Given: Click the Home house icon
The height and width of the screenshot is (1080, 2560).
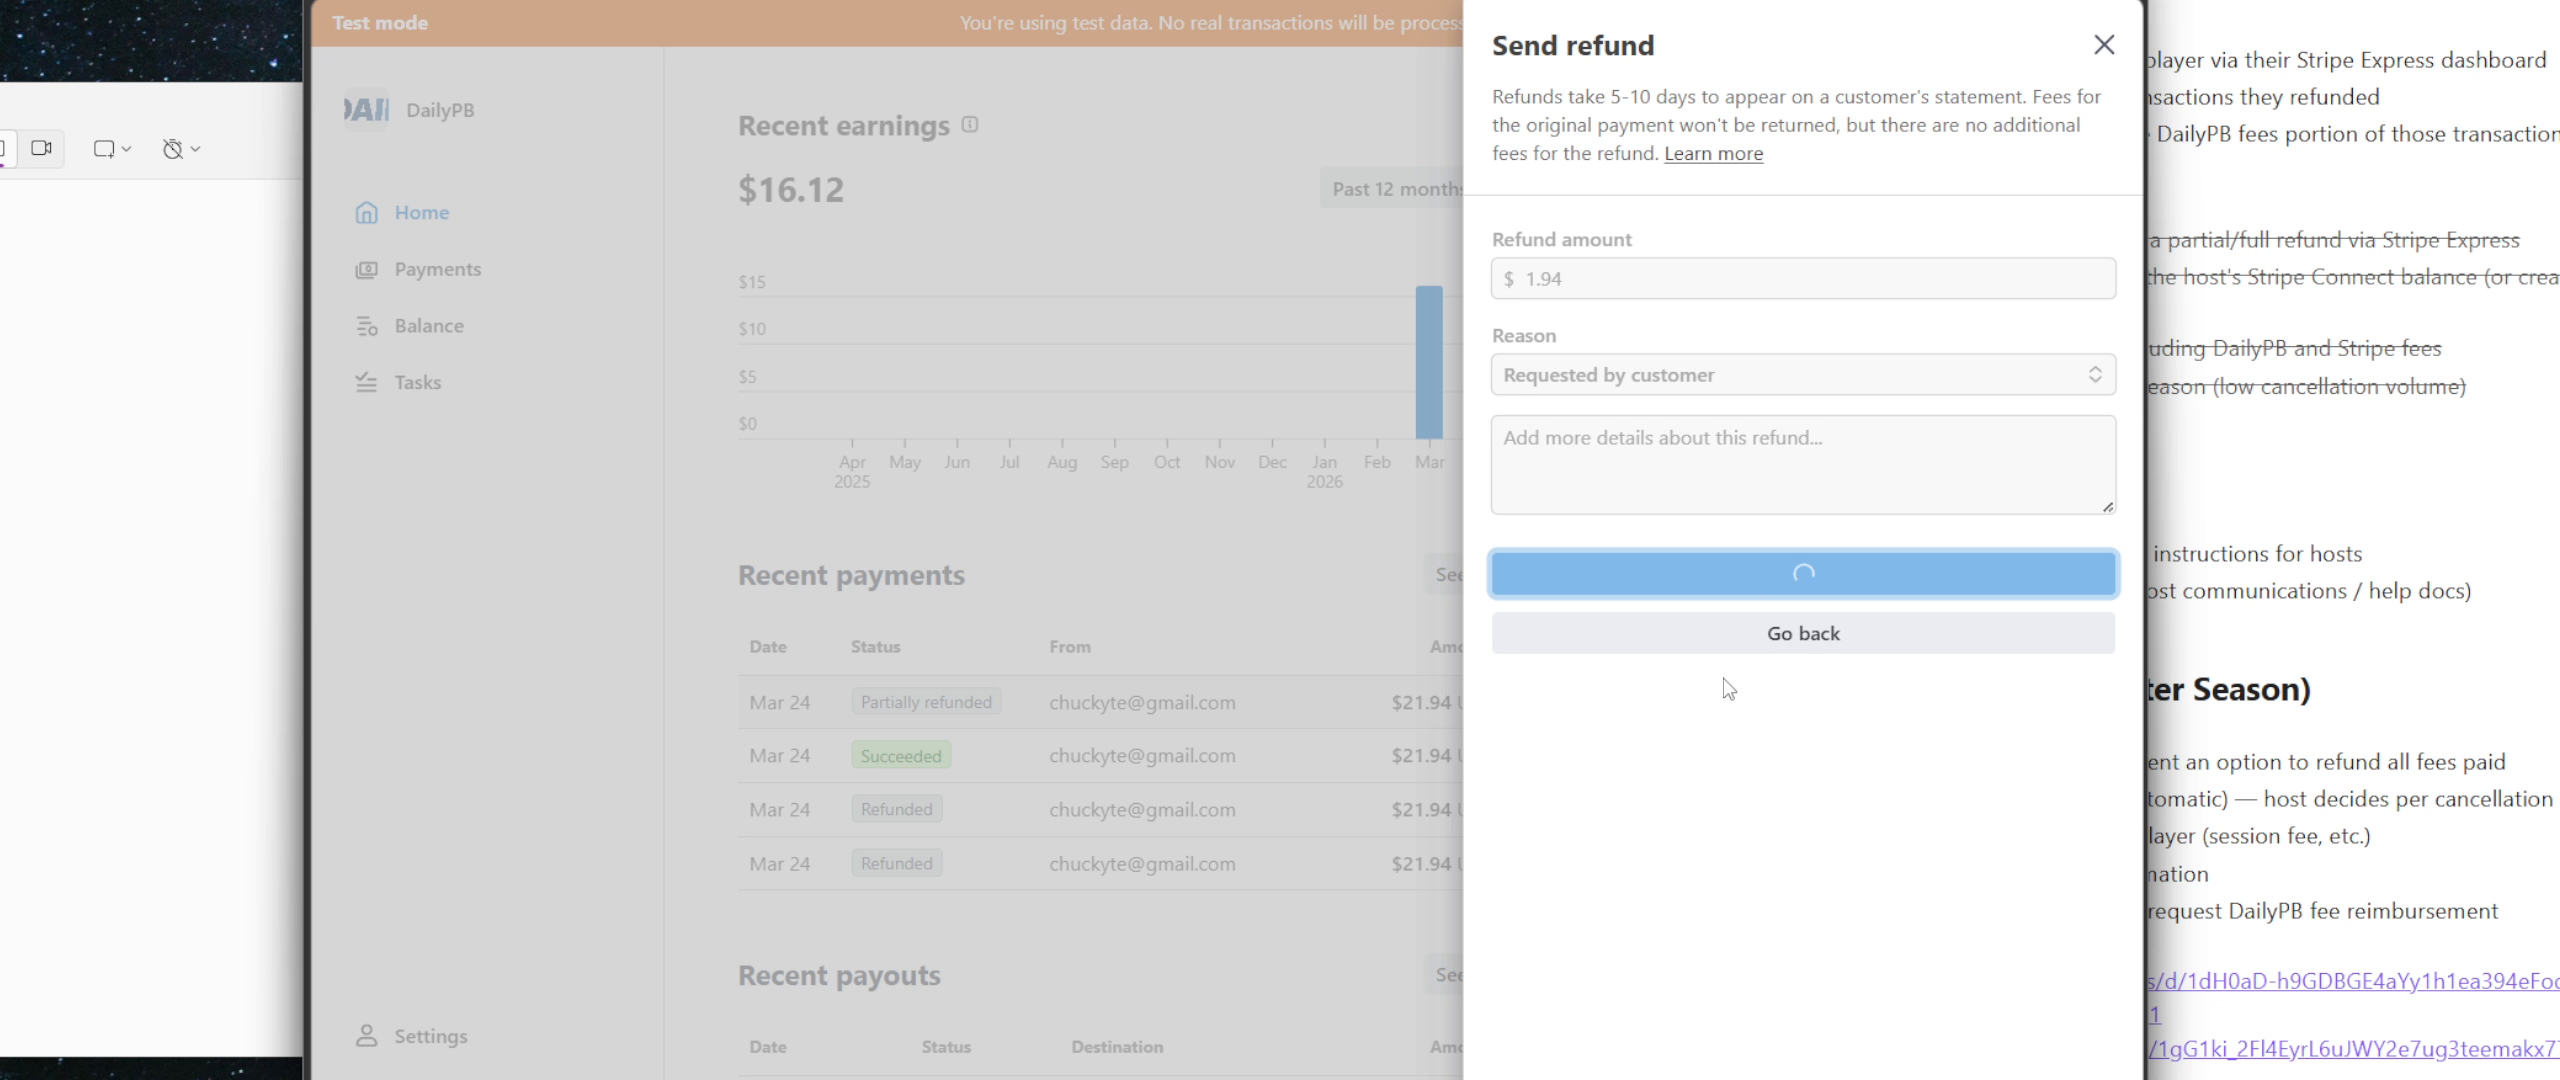Looking at the screenshot, I should (x=367, y=212).
